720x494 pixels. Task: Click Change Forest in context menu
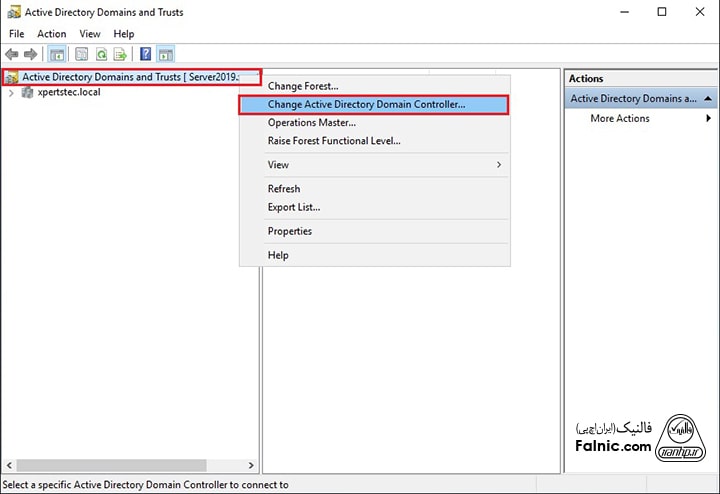(x=303, y=86)
